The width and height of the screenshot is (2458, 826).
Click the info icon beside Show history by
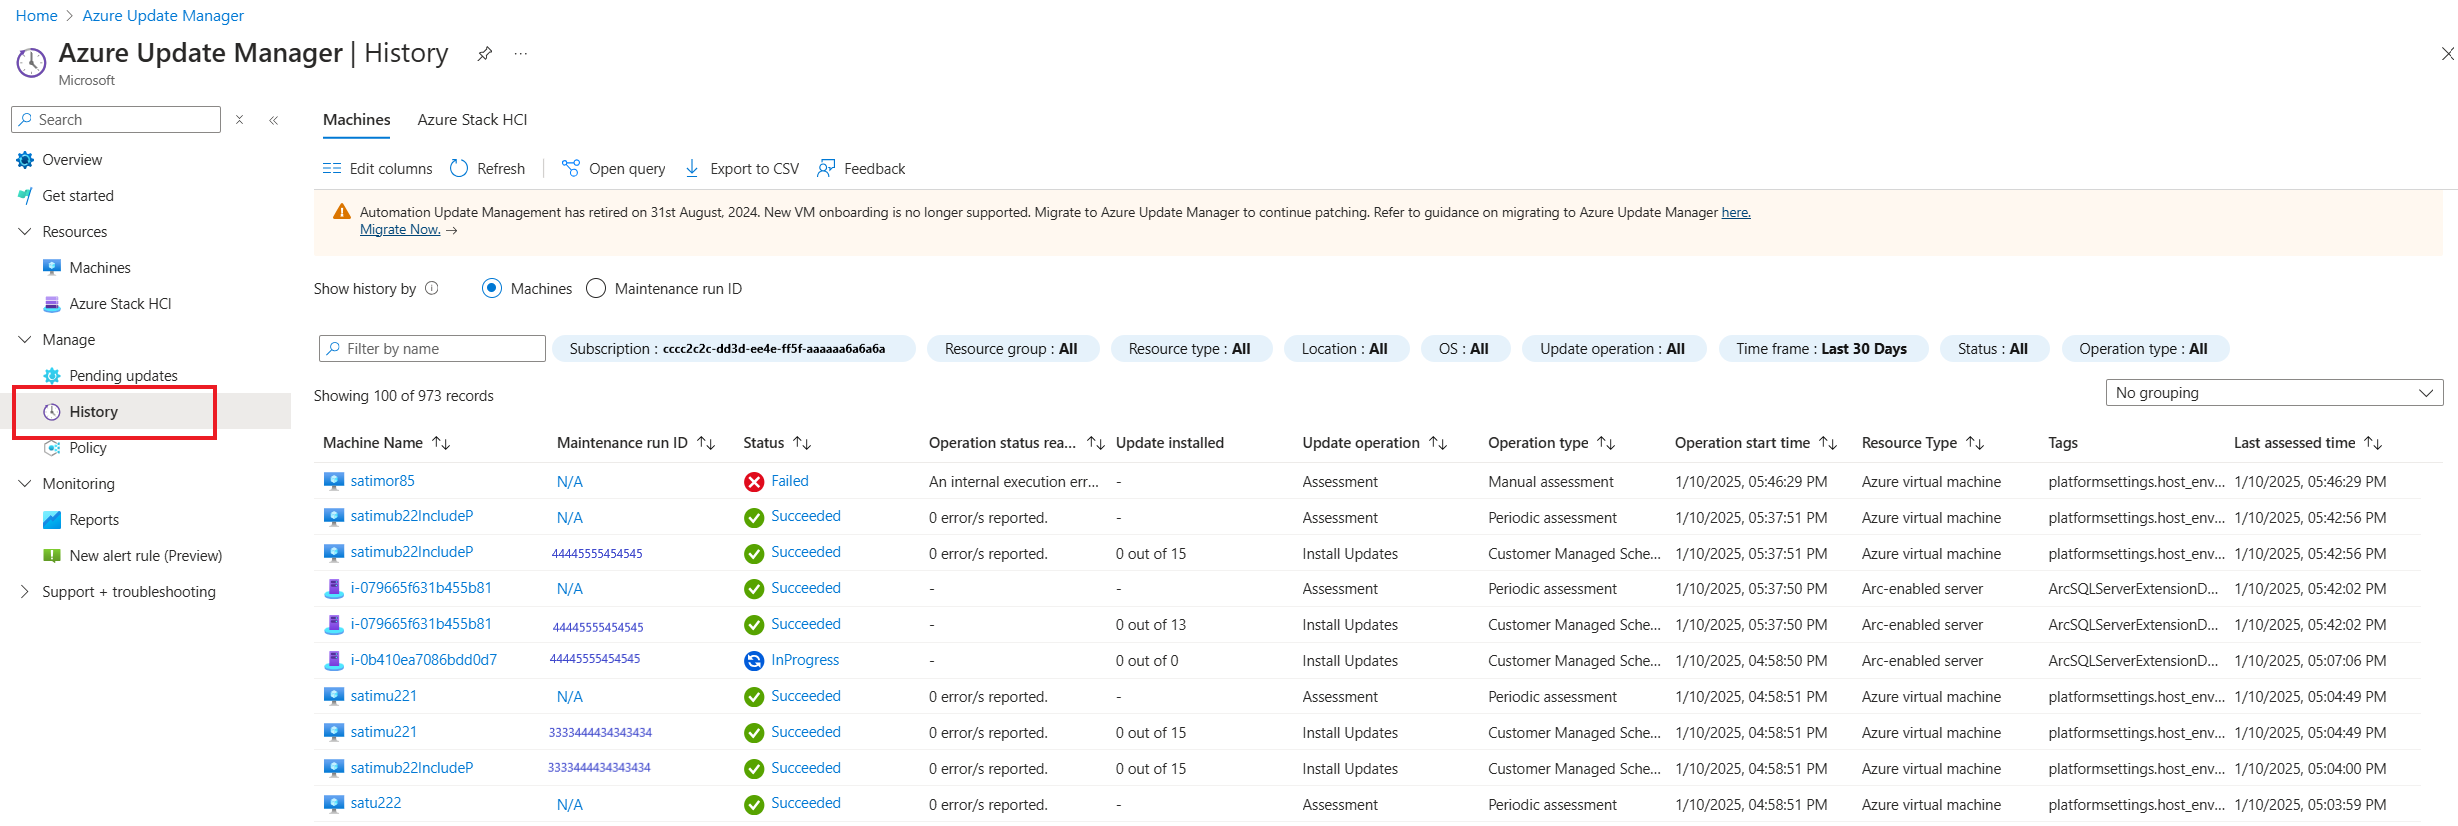(x=432, y=288)
